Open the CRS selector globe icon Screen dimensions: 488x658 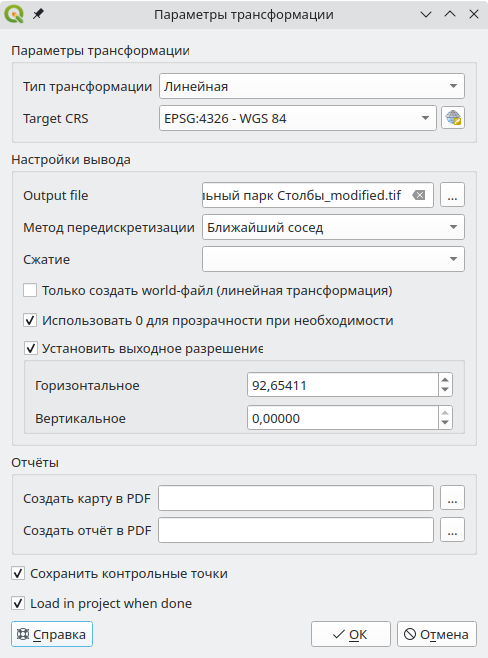click(453, 118)
